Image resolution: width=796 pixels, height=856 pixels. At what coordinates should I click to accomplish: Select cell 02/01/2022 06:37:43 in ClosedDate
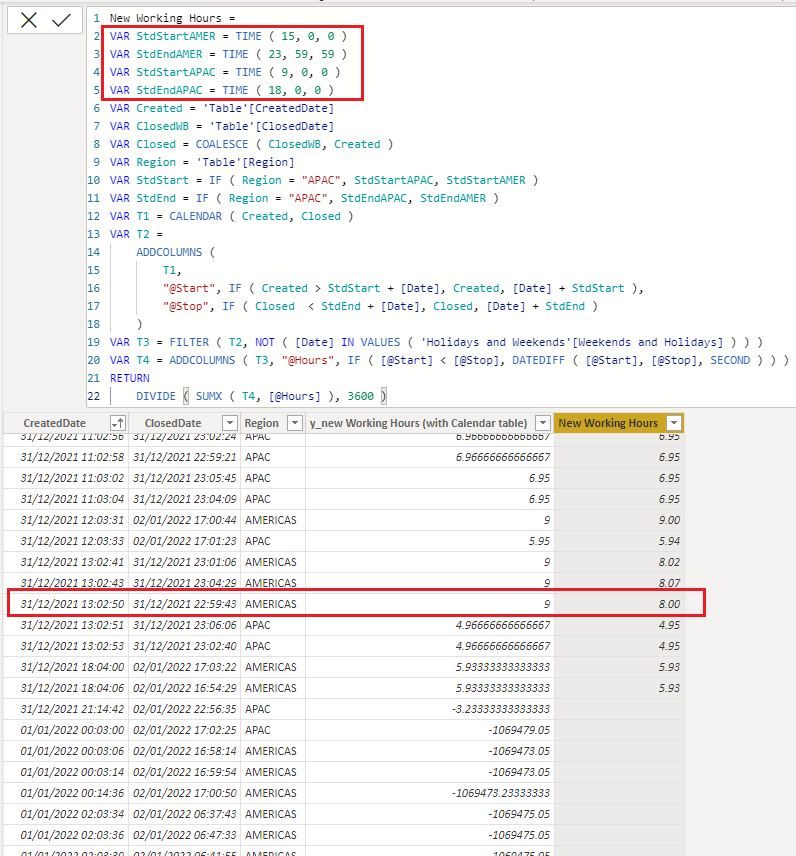[x=185, y=814]
